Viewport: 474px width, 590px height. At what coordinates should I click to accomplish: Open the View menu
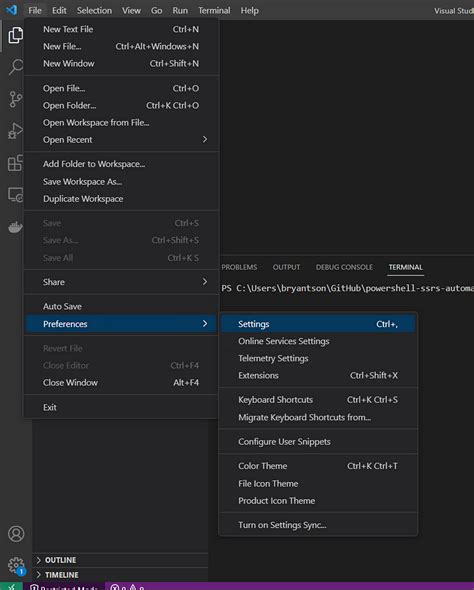131,11
